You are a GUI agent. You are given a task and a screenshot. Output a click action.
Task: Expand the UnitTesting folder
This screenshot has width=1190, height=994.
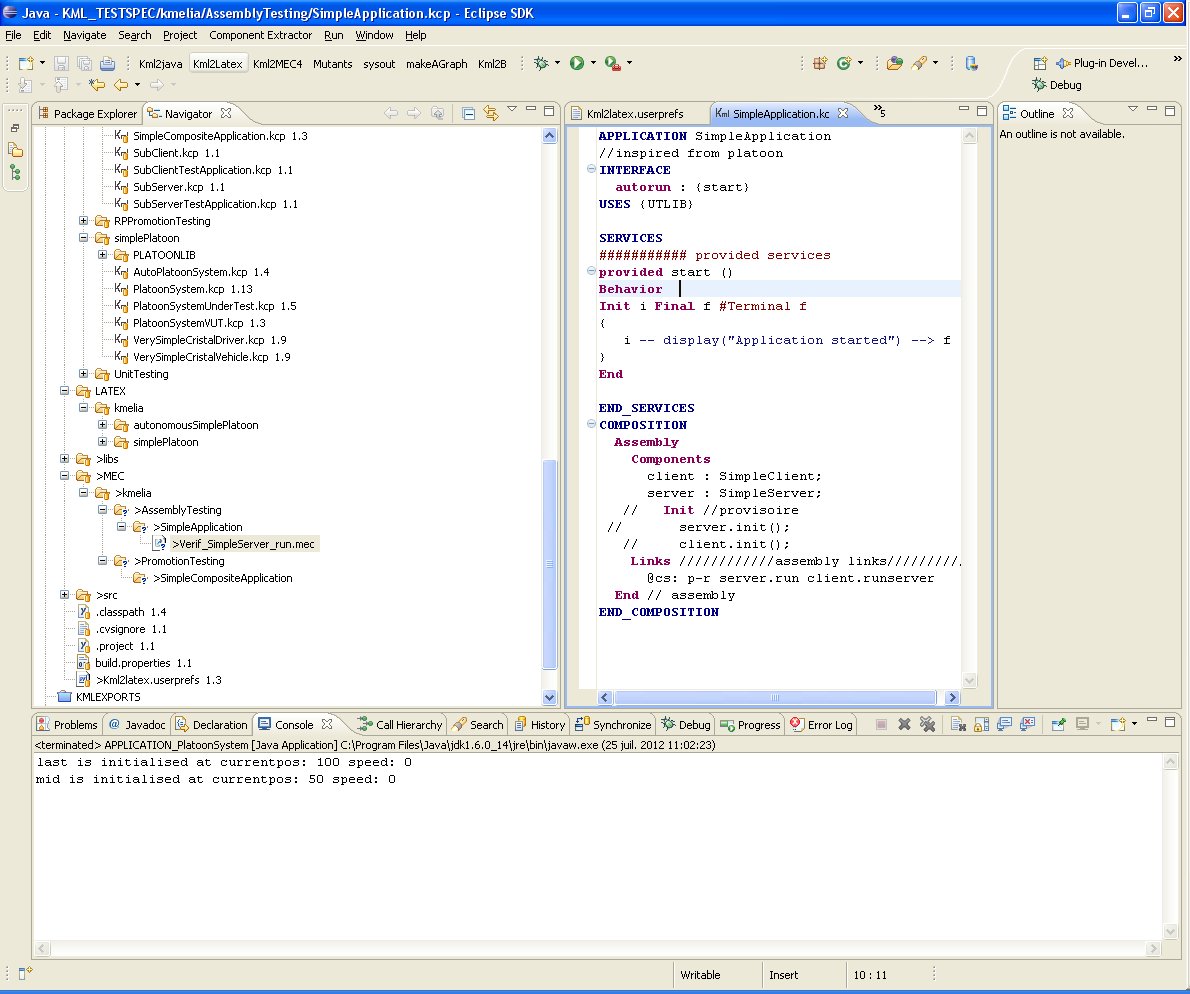tap(84, 374)
